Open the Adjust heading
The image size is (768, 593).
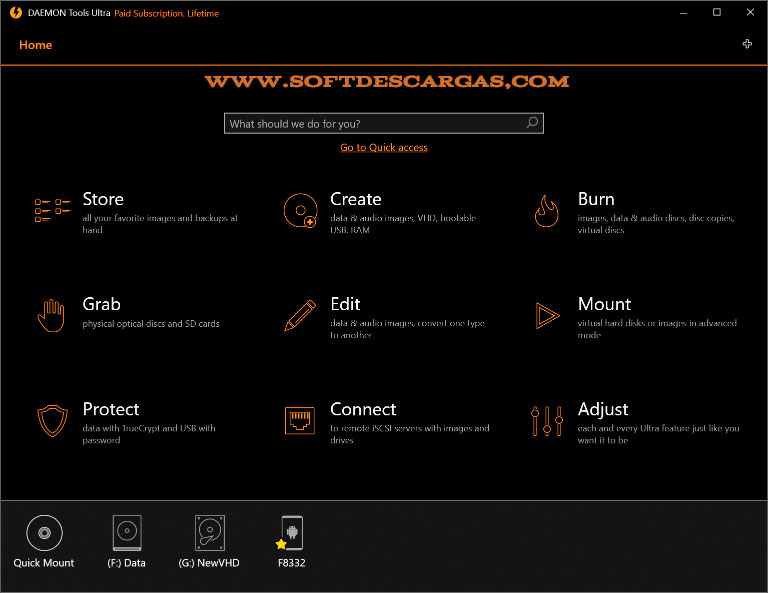(603, 409)
